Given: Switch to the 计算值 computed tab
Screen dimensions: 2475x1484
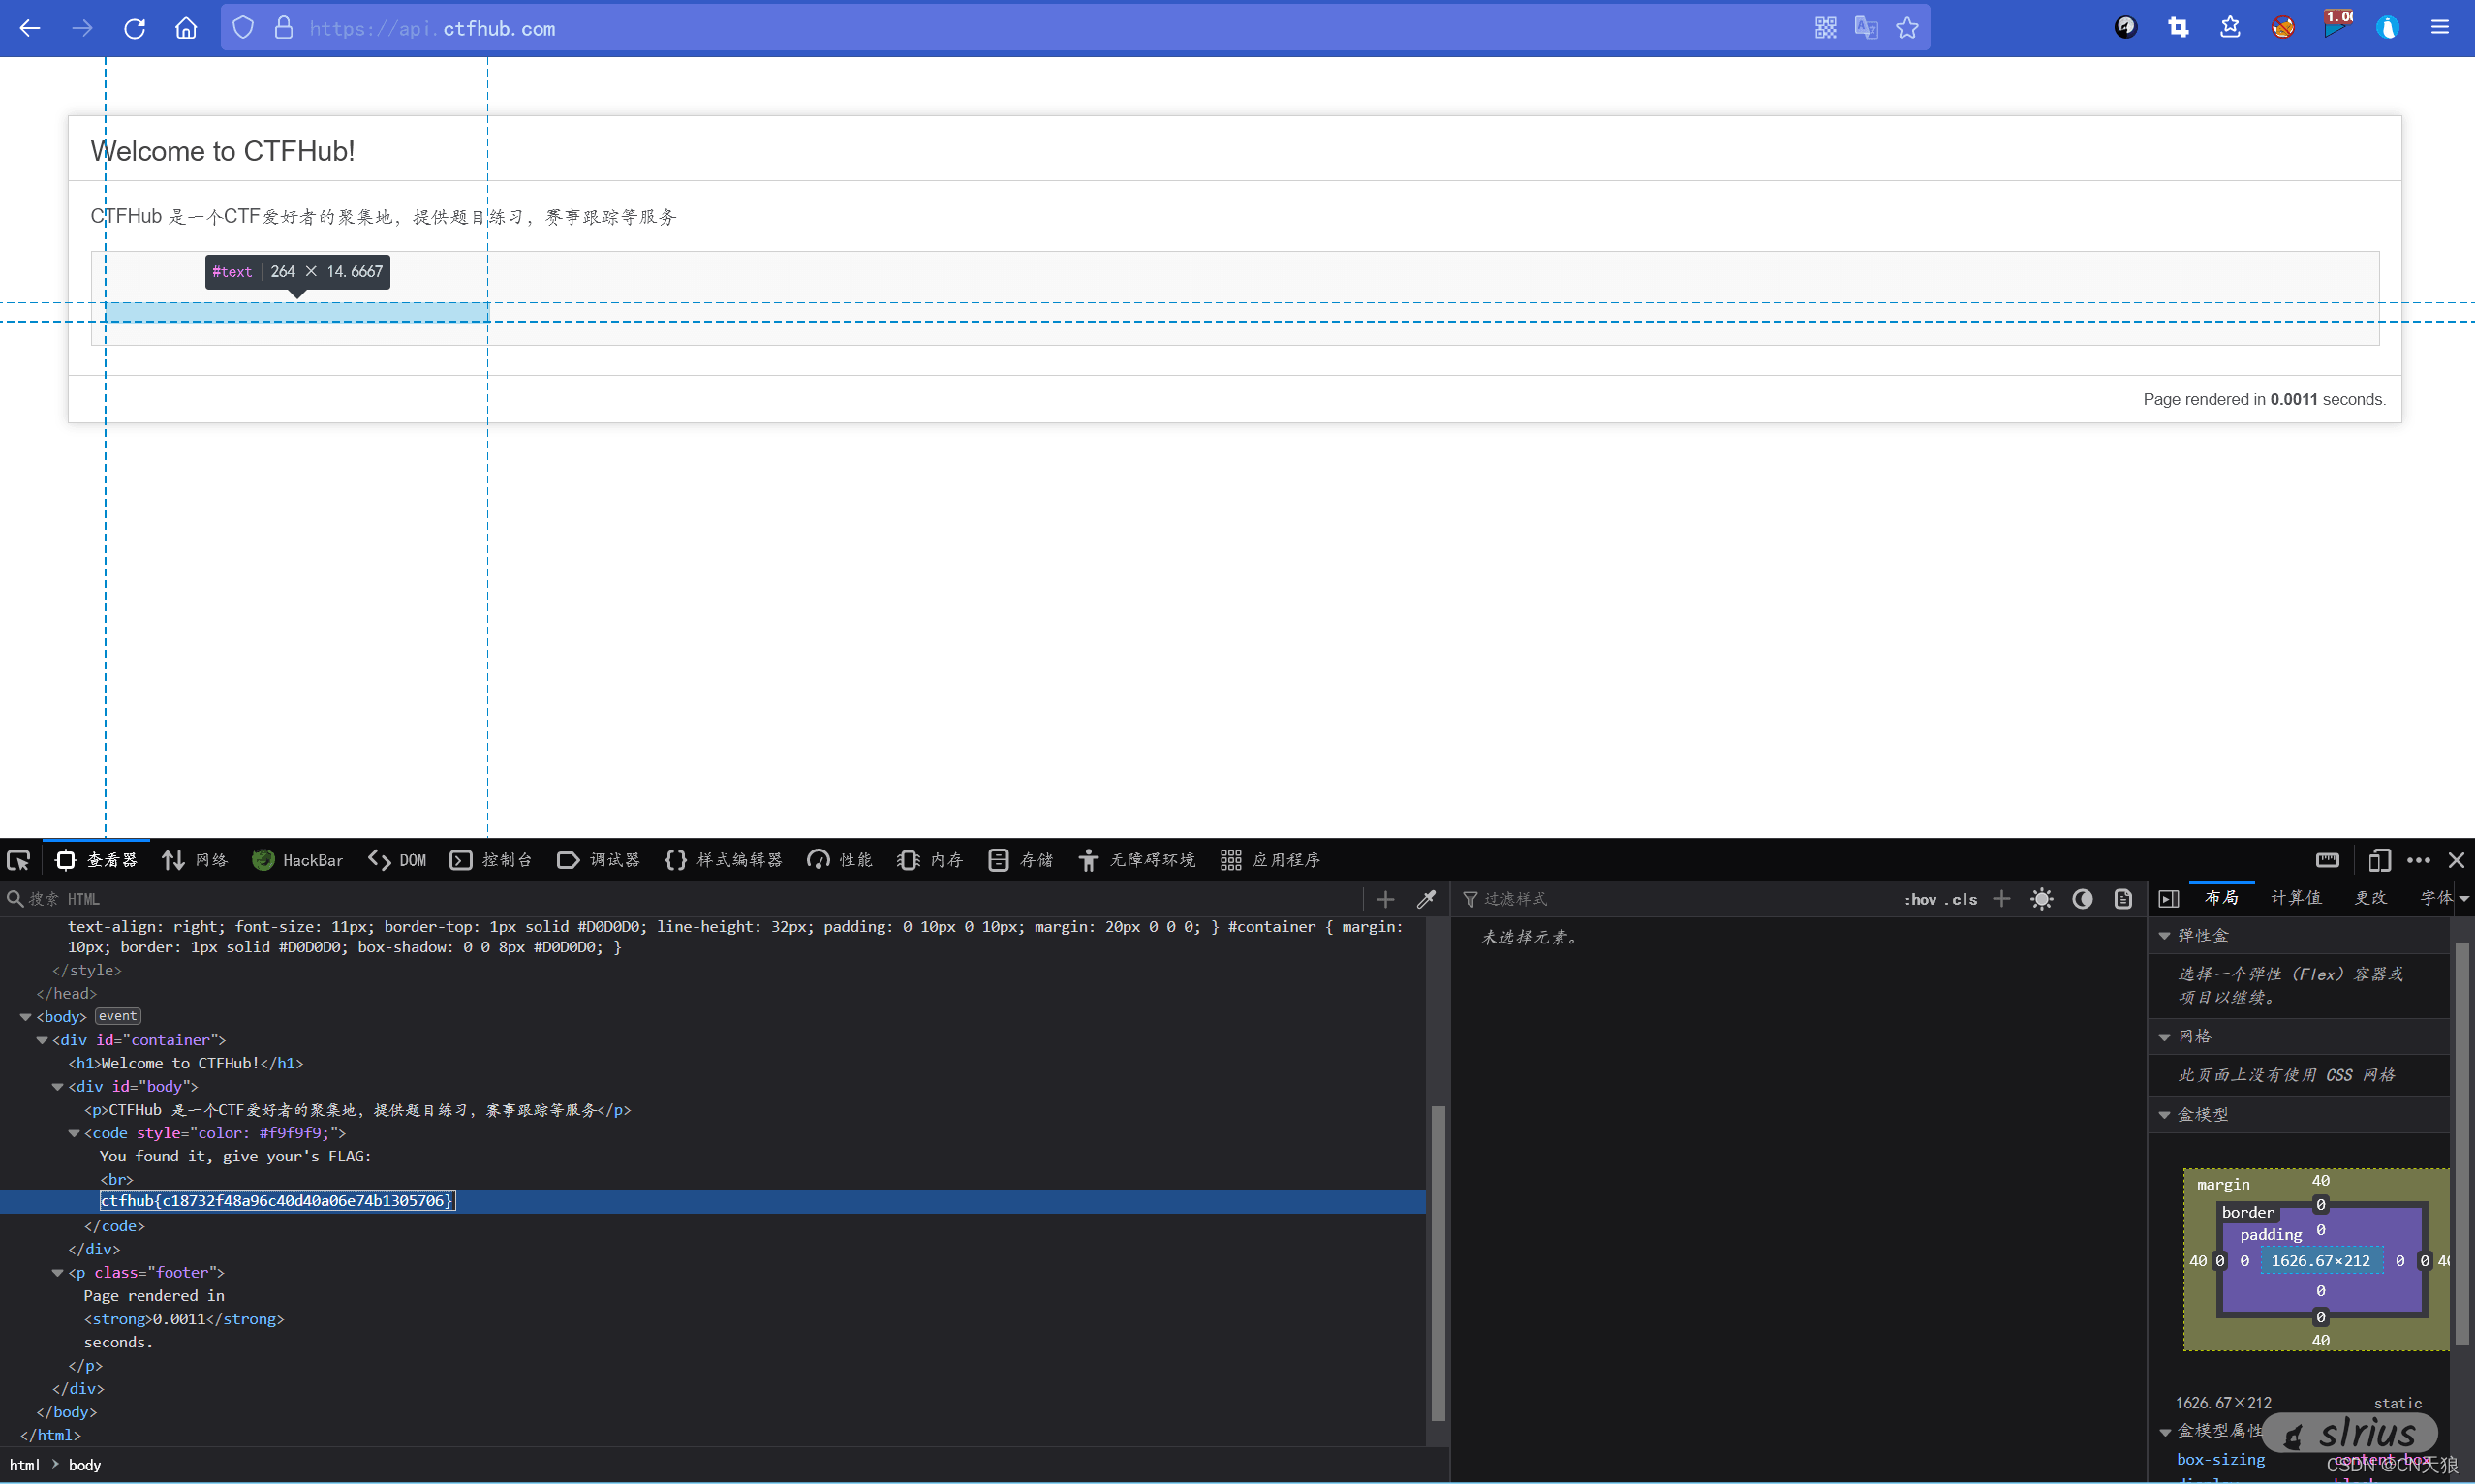Looking at the screenshot, I should (x=2295, y=898).
